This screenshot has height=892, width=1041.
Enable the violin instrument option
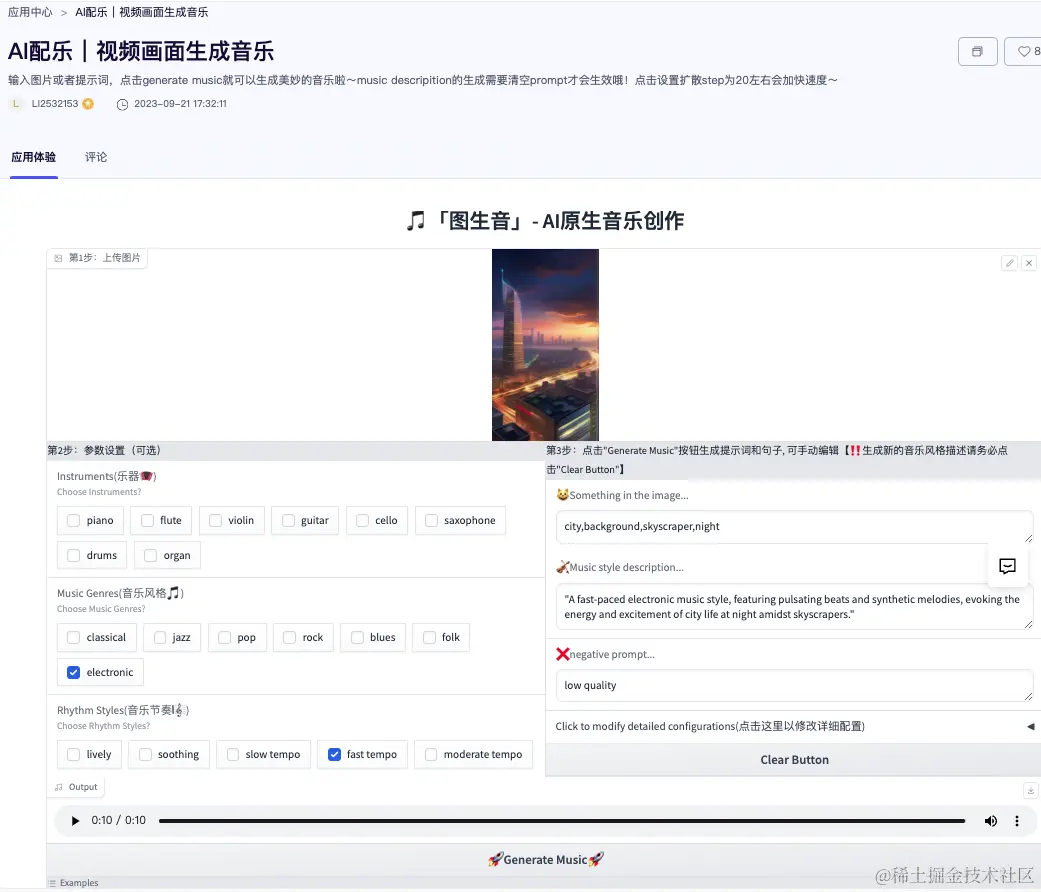tap(216, 520)
